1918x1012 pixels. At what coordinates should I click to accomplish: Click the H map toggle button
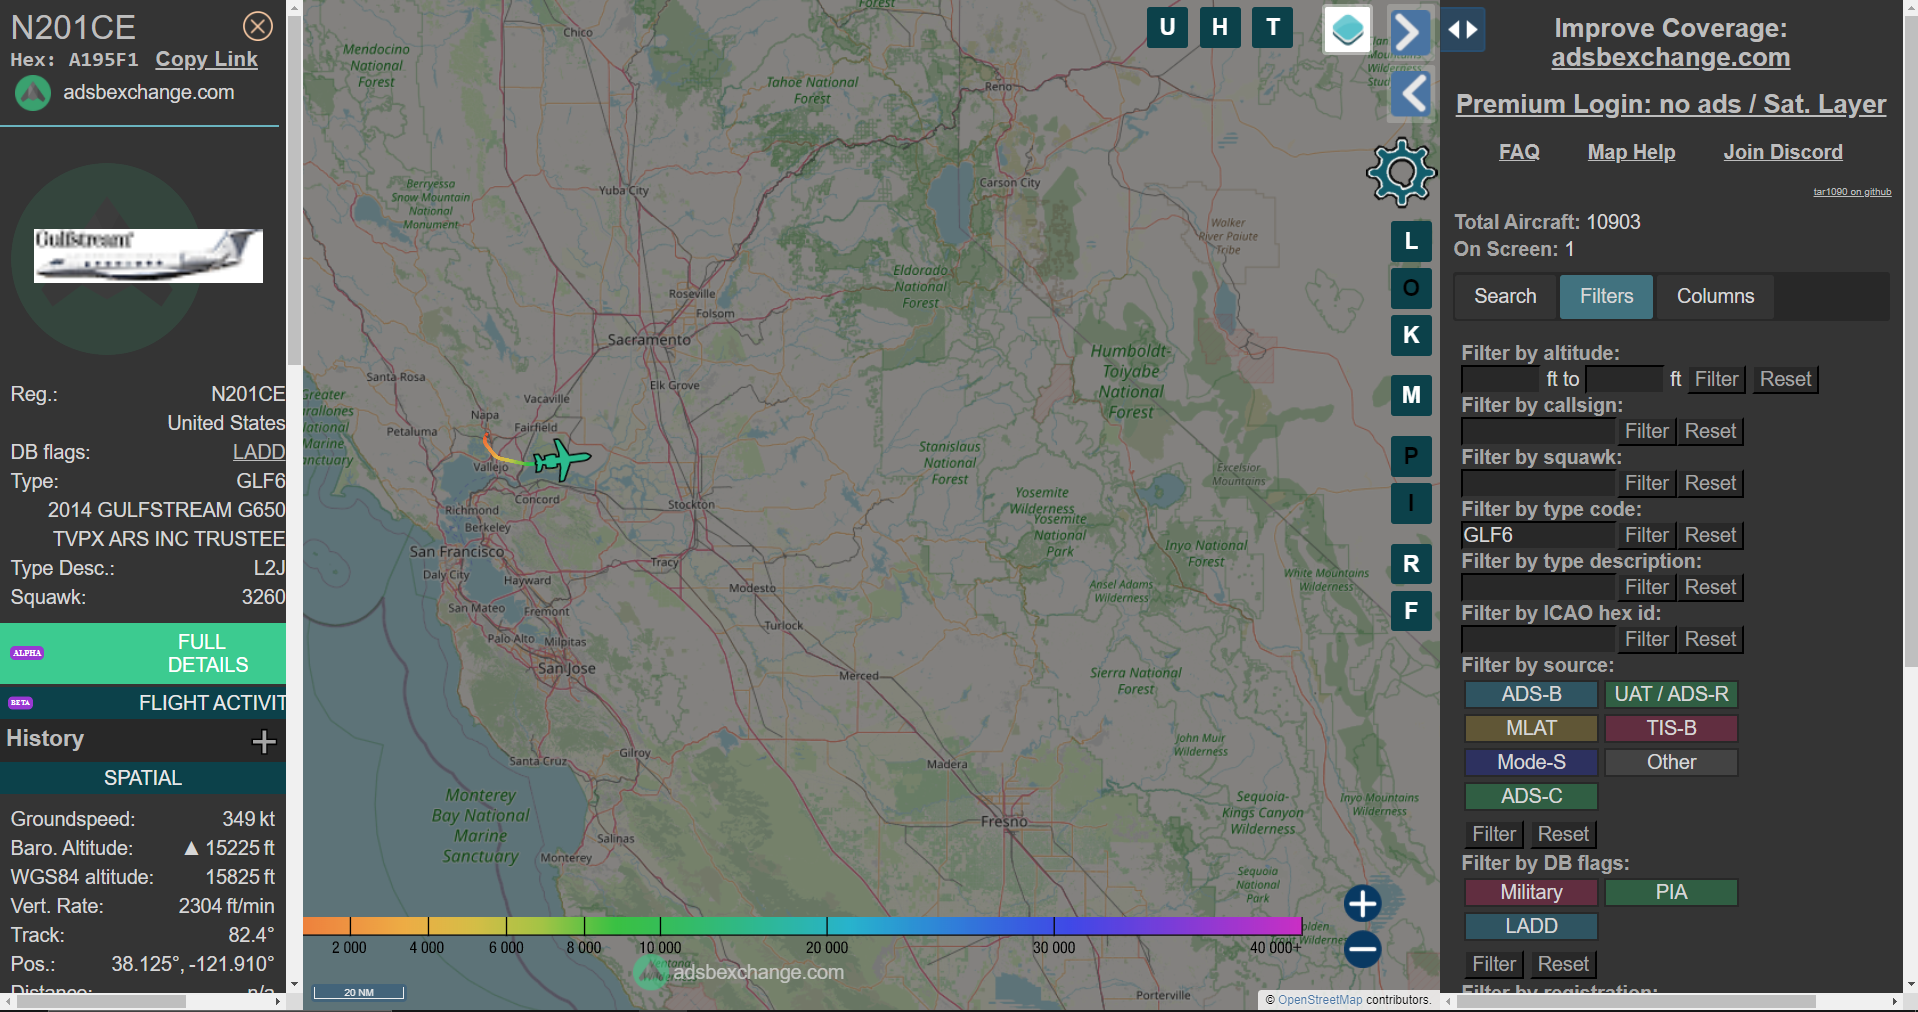[1220, 27]
